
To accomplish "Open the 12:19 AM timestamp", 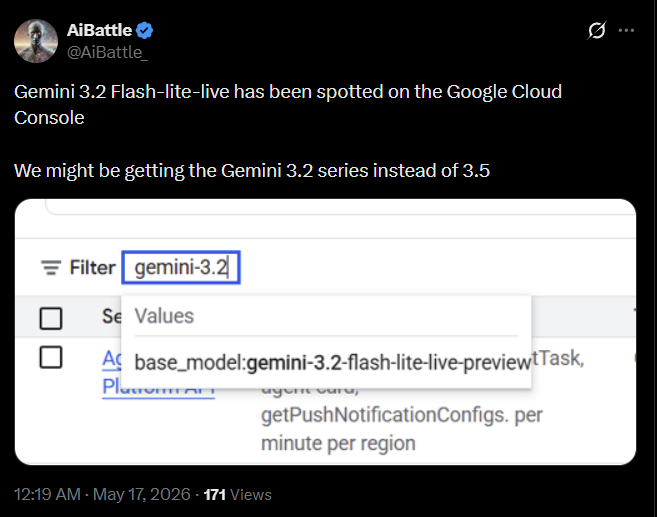I will pyautogui.click(x=47, y=494).
